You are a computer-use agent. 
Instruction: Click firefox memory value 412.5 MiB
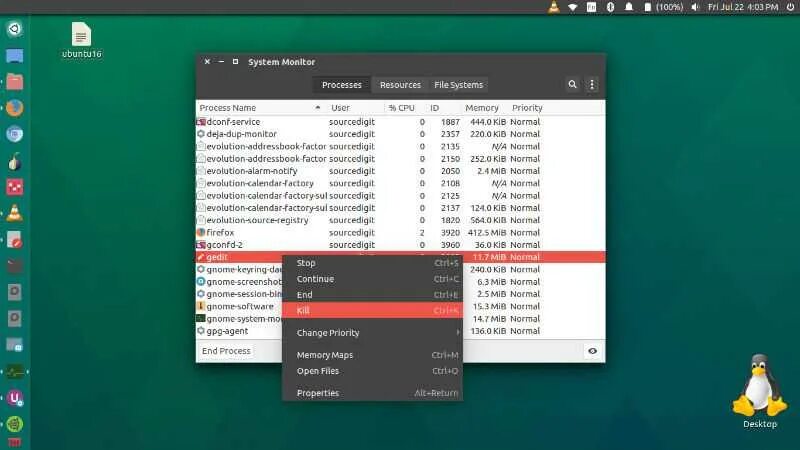487,233
